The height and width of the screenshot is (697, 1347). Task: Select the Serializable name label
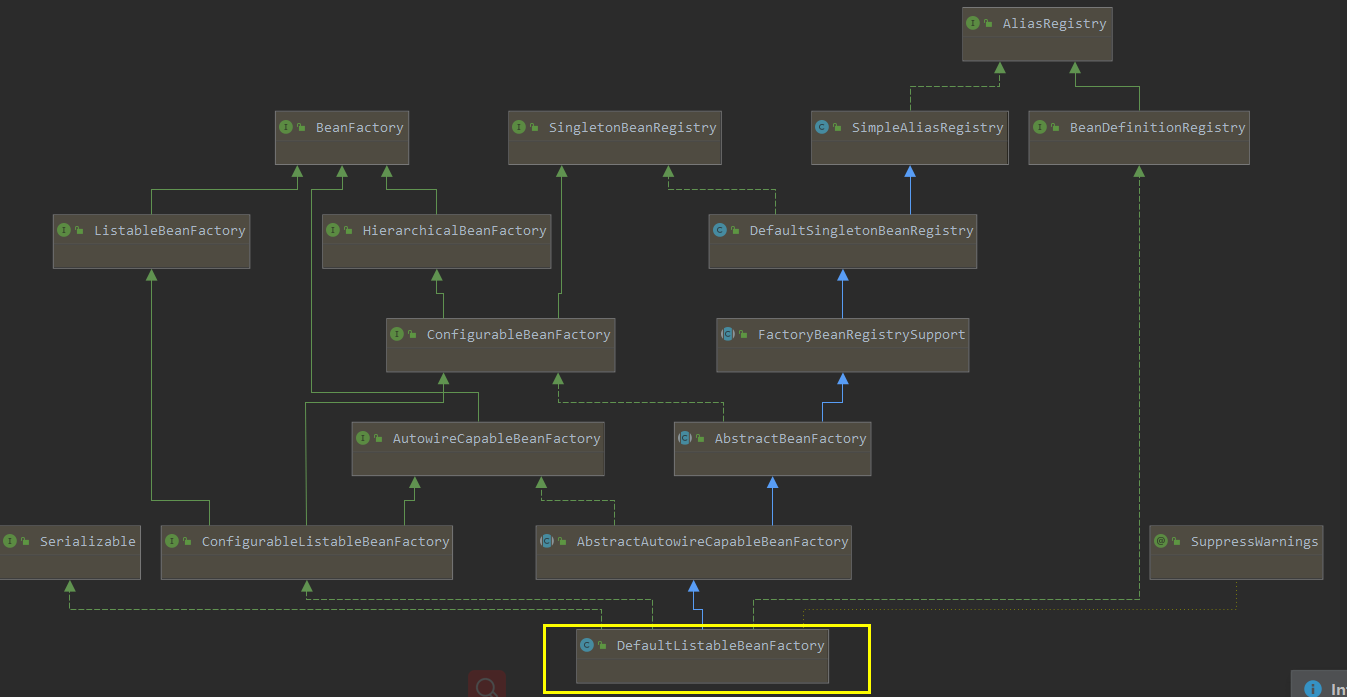point(88,541)
